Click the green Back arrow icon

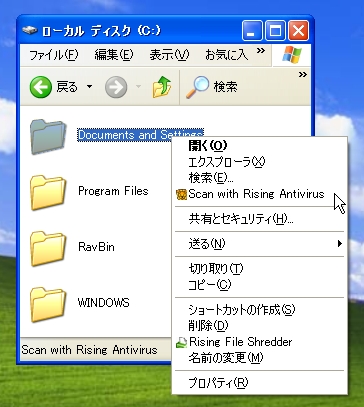(40, 87)
